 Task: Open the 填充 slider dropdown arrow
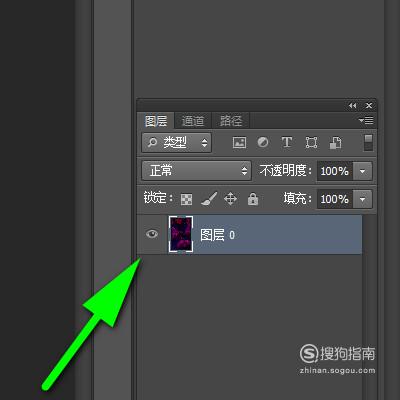[362, 199]
